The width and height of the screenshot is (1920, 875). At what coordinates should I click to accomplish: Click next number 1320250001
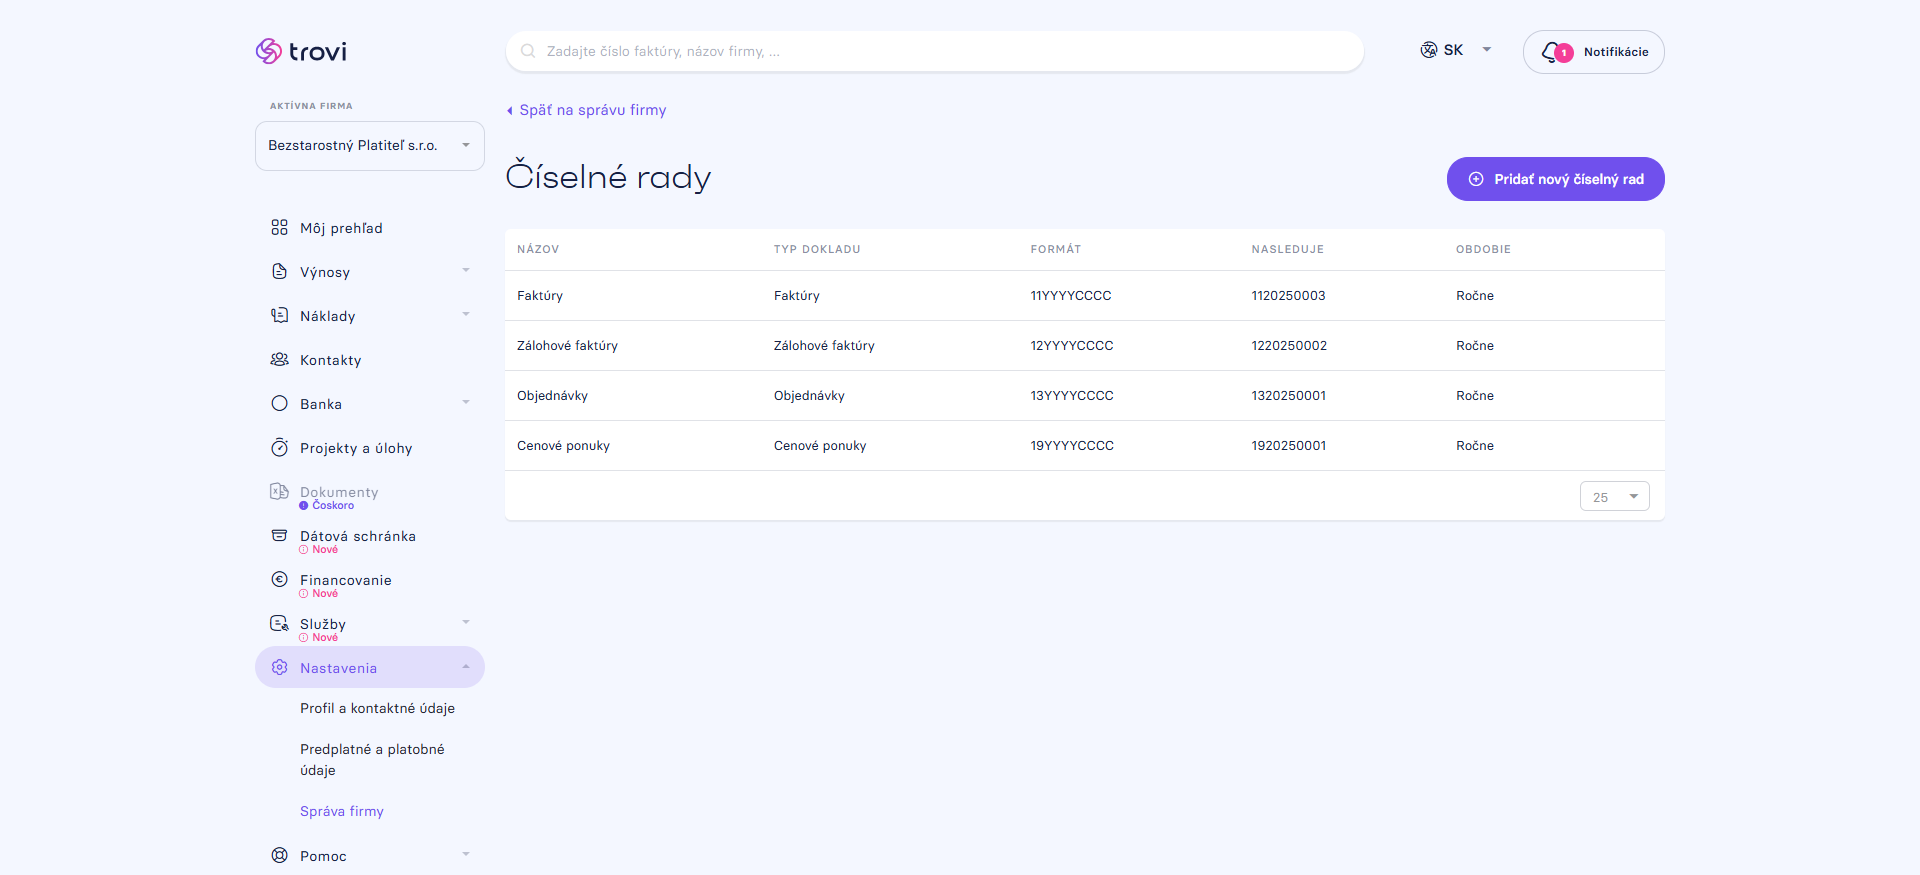1288,396
